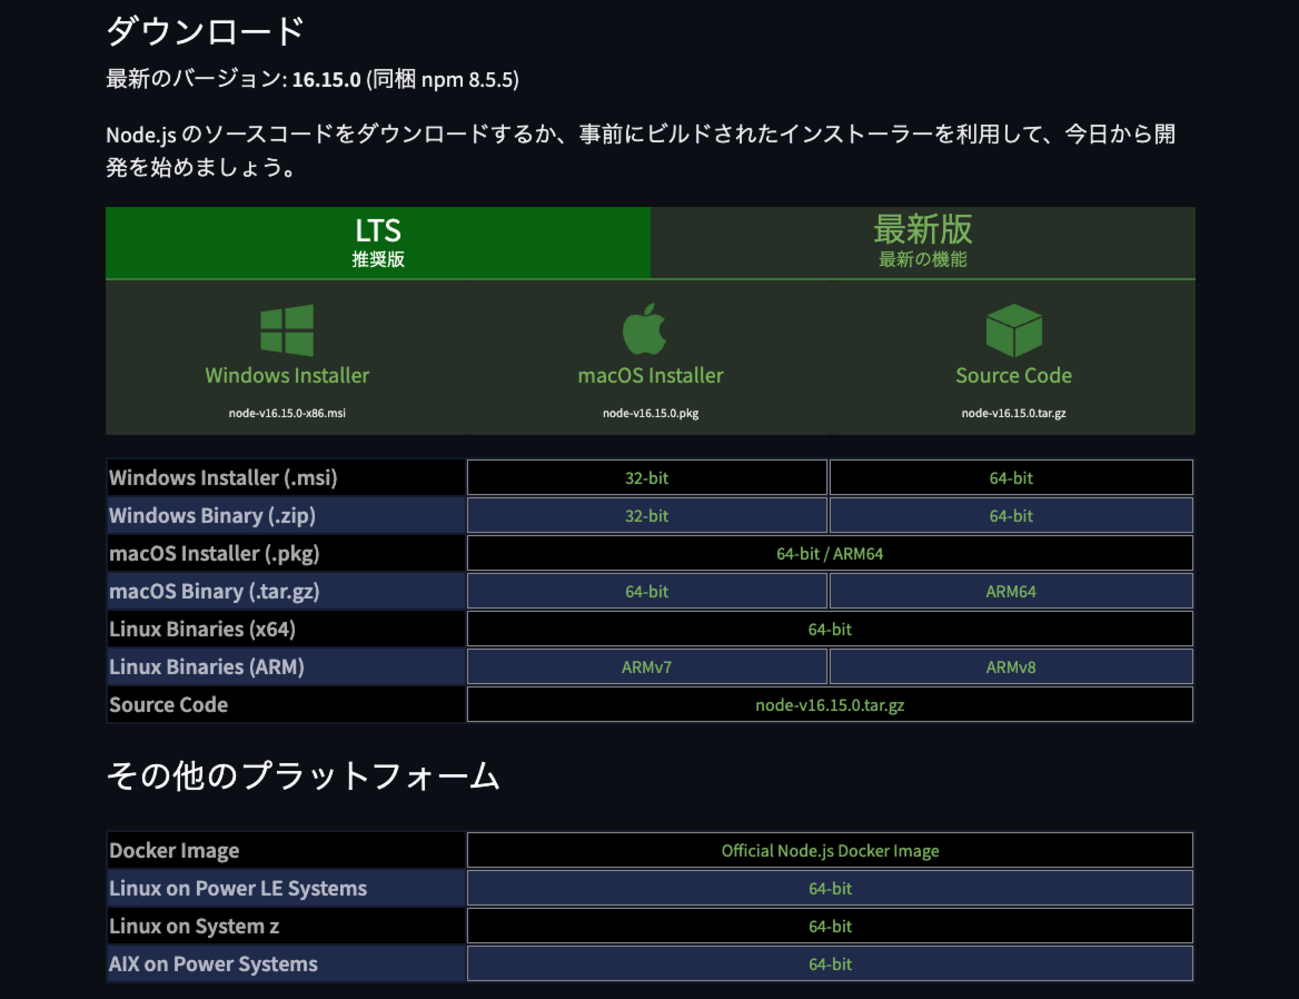Click the node-v16.15.0.tar.gz link in the Source Code row
Viewport: 1299px width, 999px height.
(830, 705)
